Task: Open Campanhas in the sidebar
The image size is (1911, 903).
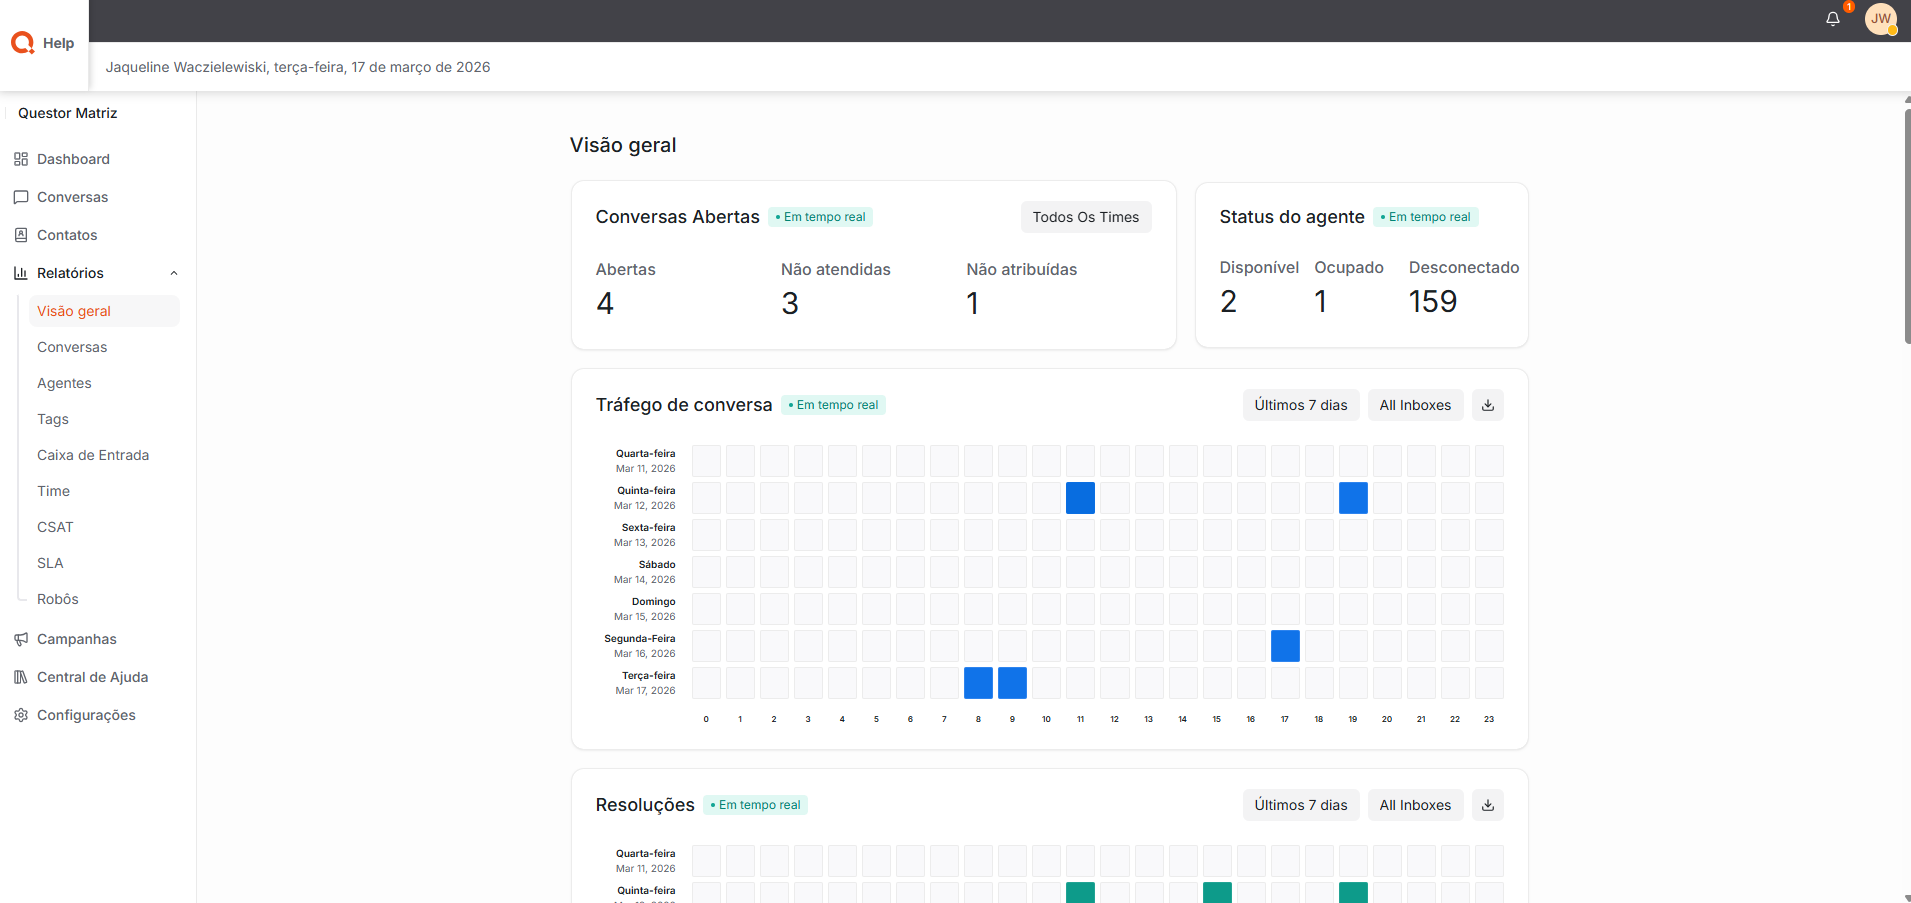Action: click(x=76, y=639)
